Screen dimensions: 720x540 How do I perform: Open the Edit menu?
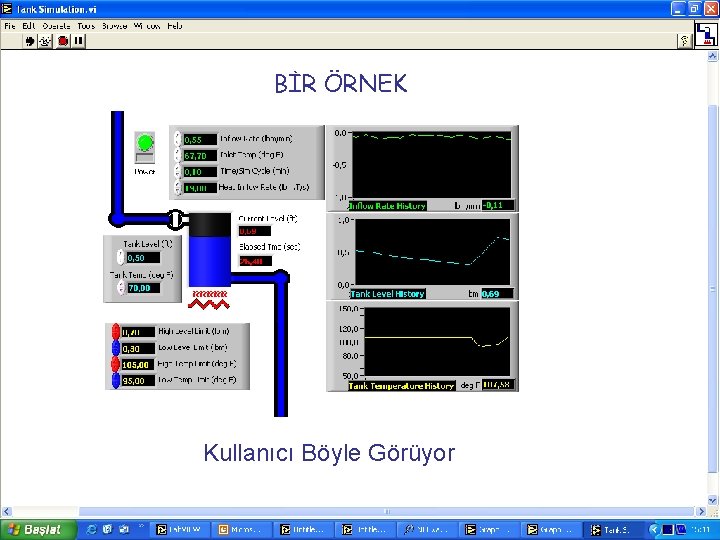pyautogui.click(x=28, y=26)
